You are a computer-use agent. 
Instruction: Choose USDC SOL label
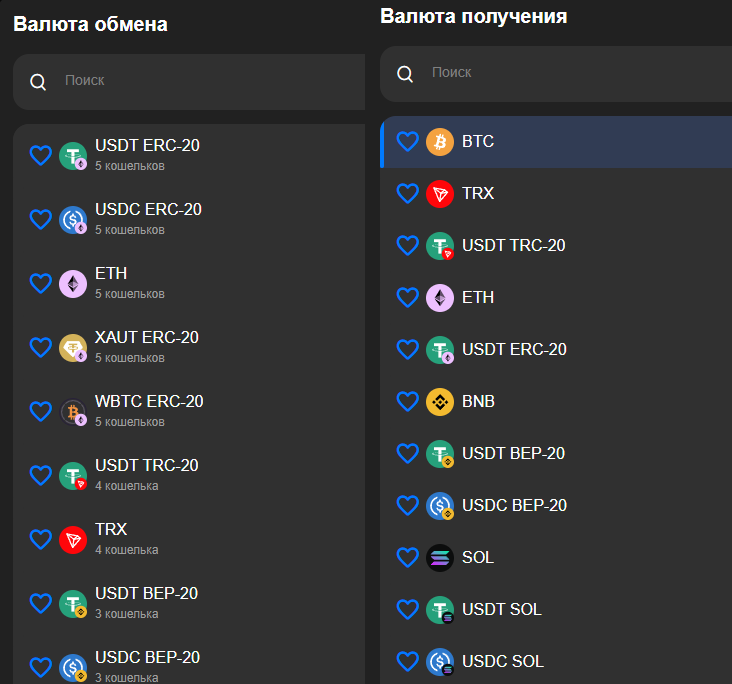[x=503, y=662]
